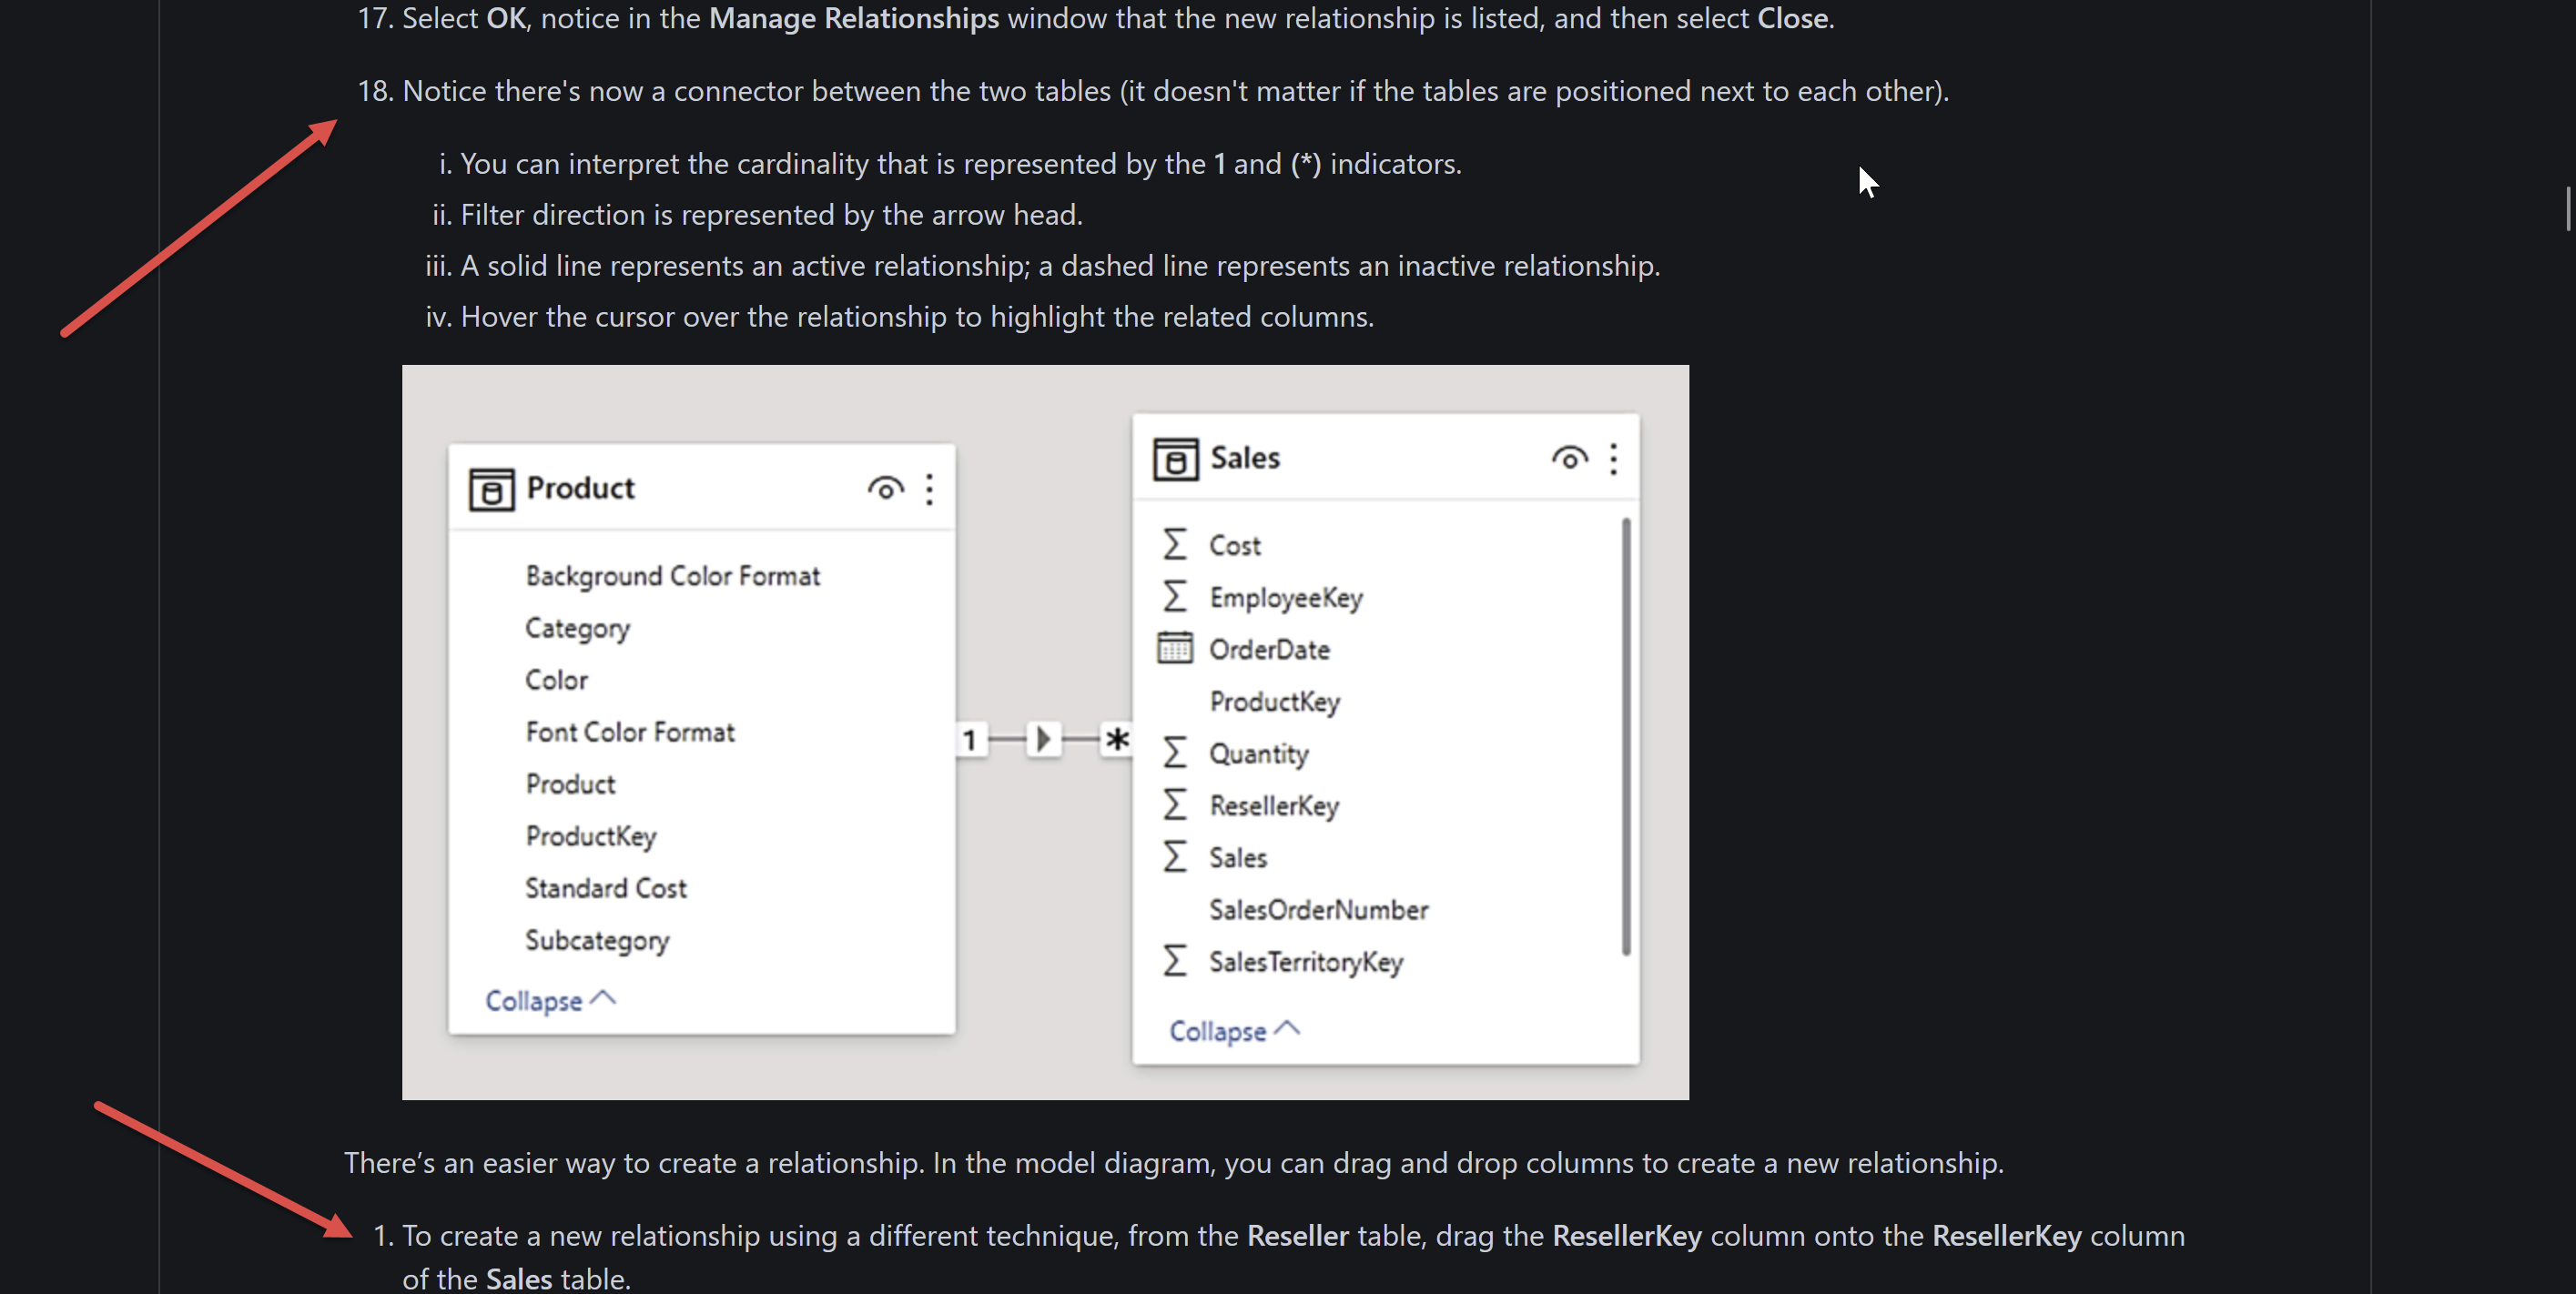Select the sigma icon beside SalesTerritoryKey
The image size is (2576, 1294).
click(x=1175, y=961)
